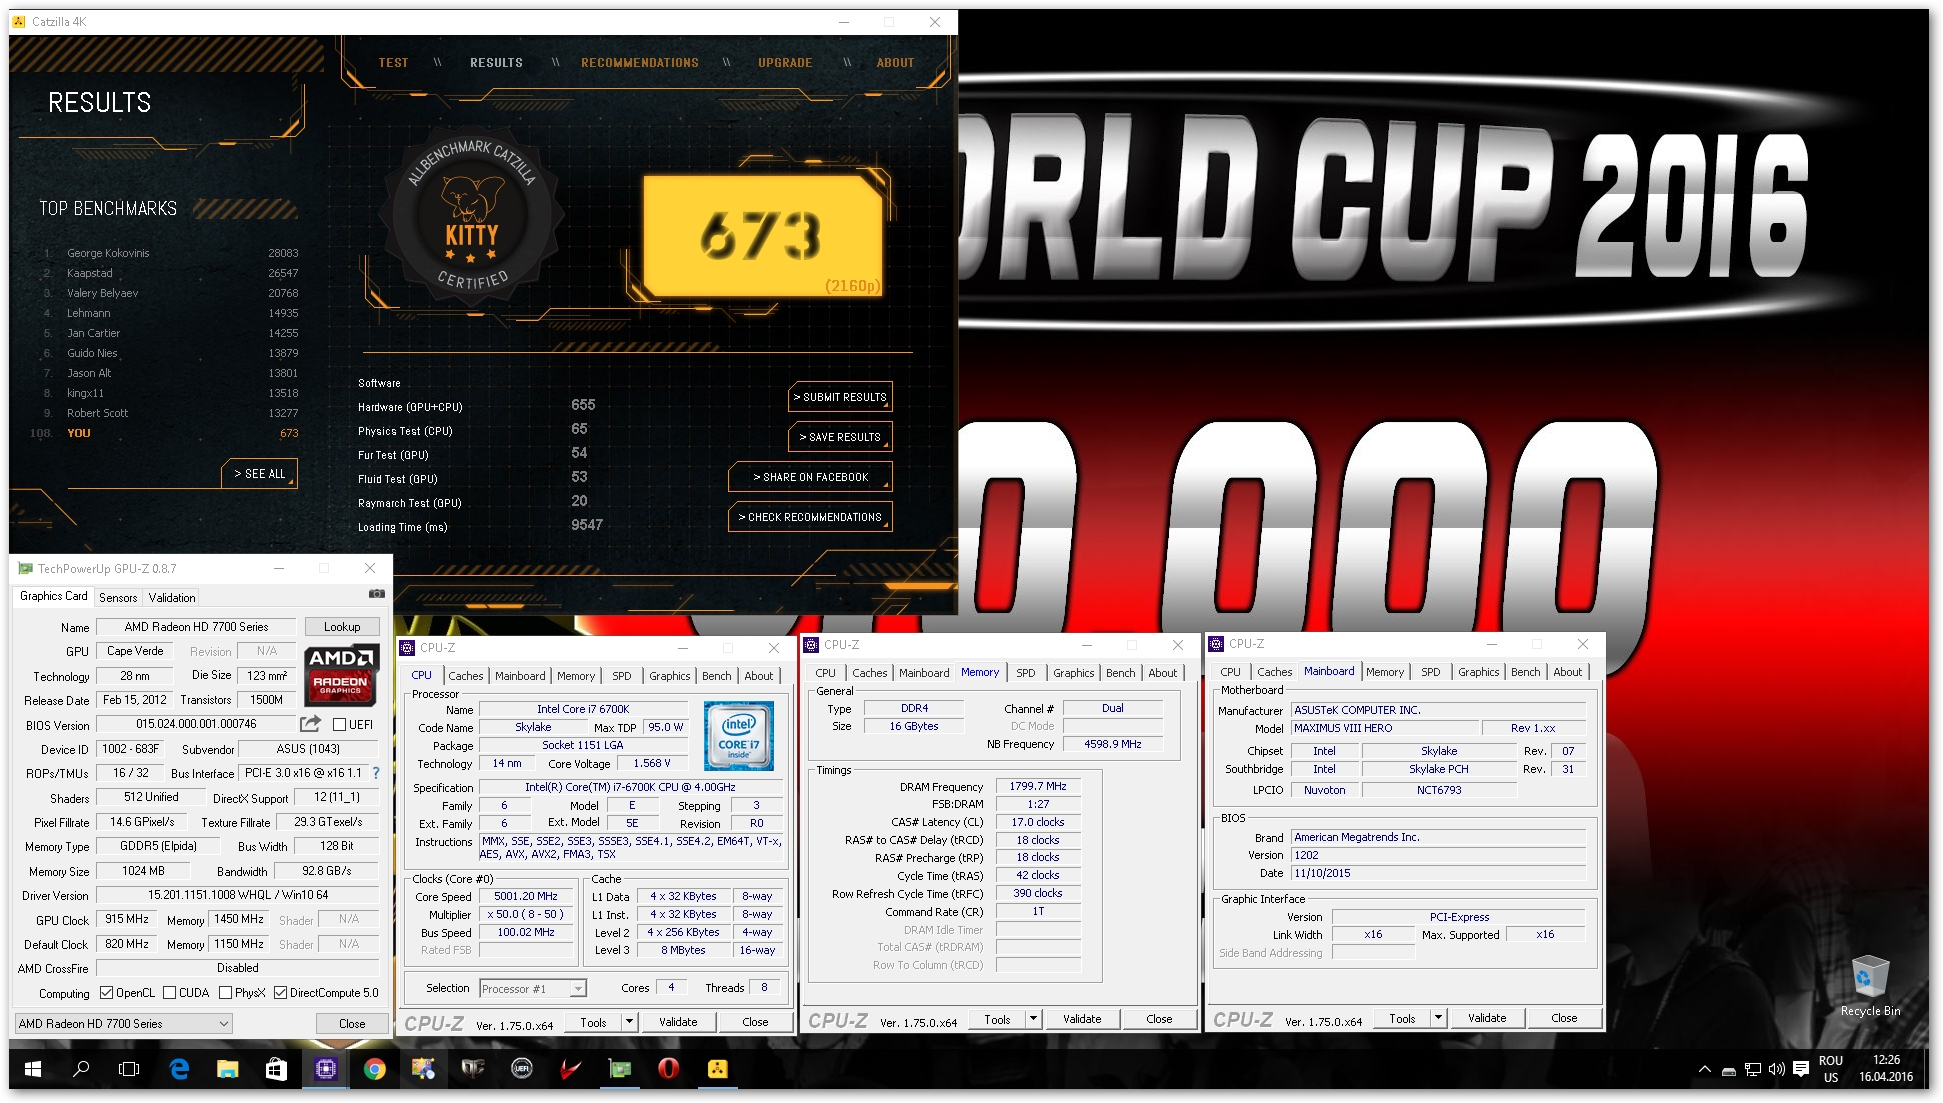Click the GPU-Z screenshot camera icon
Viewport: 1943px width, 1103px height.
(376, 594)
